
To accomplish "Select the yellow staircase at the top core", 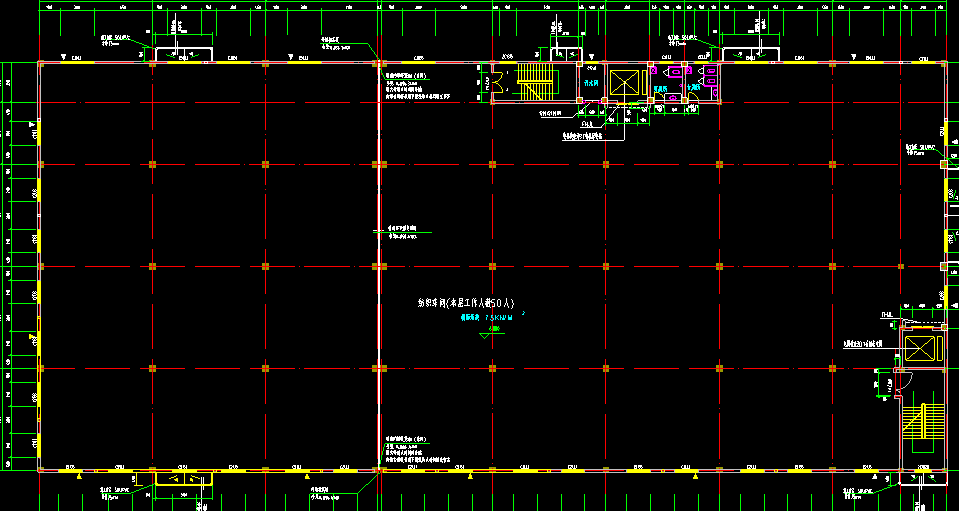I will click(x=535, y=81).
